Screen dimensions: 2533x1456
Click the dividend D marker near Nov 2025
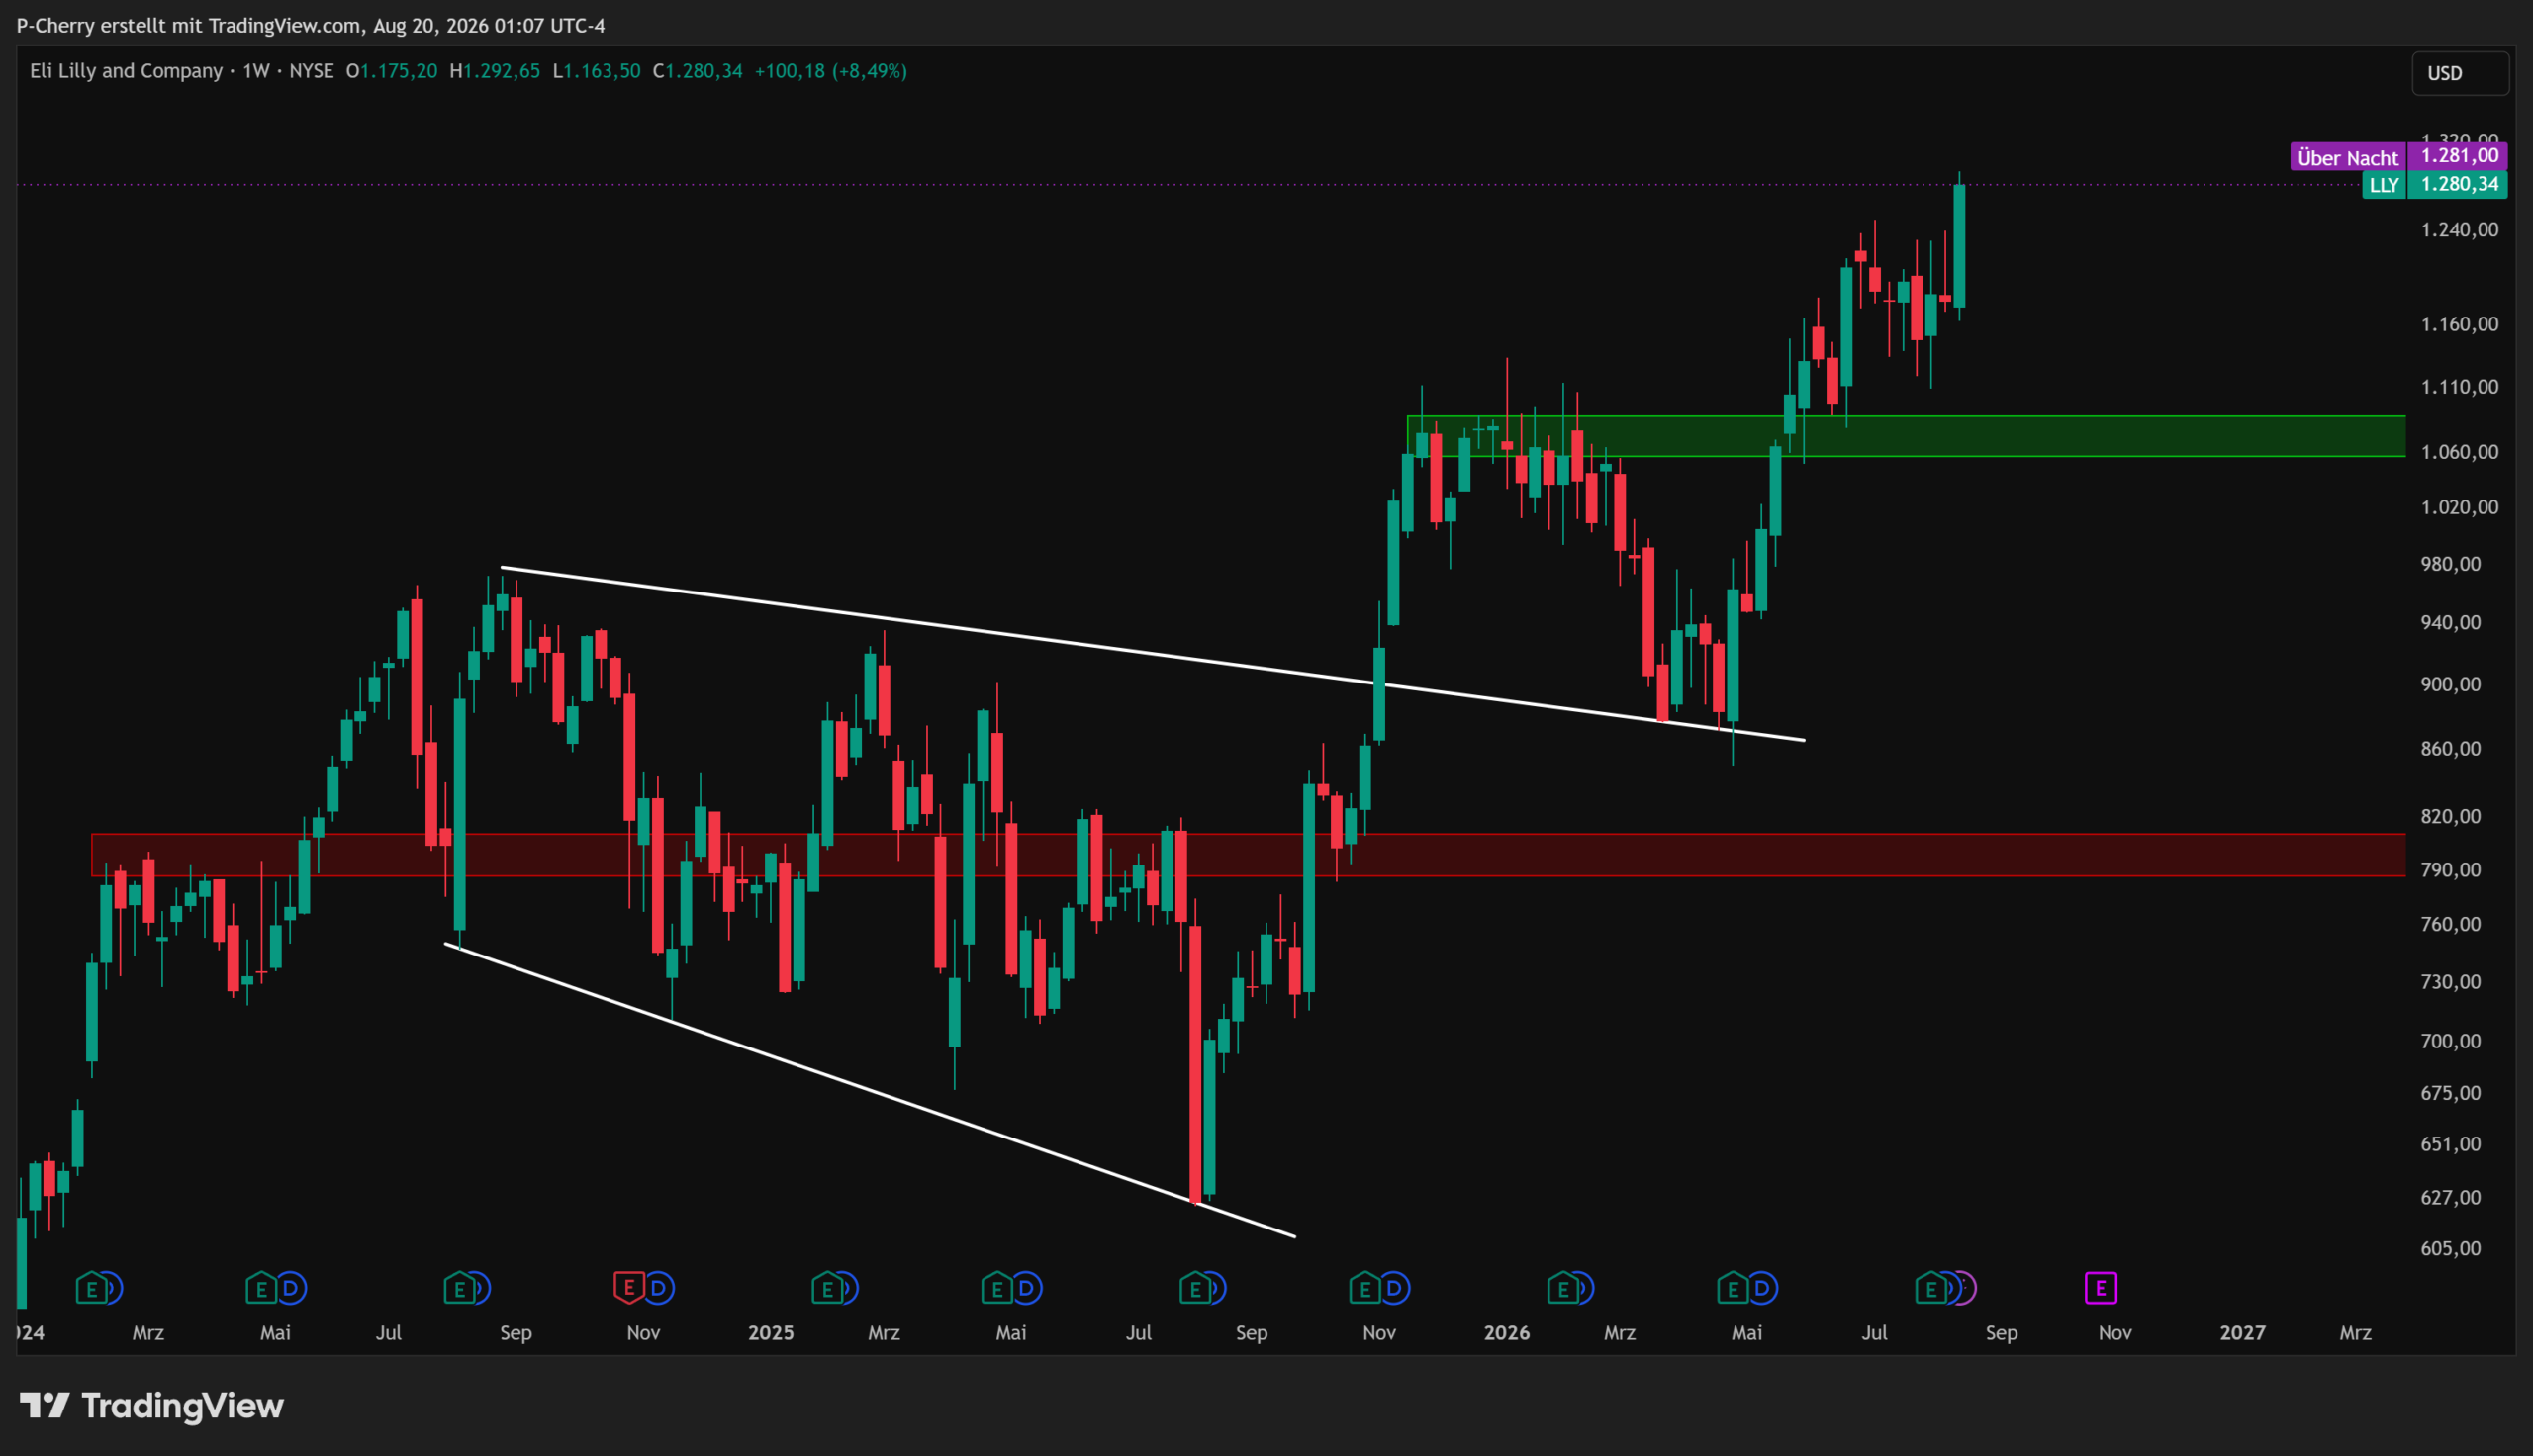tap(1395, 1288)
